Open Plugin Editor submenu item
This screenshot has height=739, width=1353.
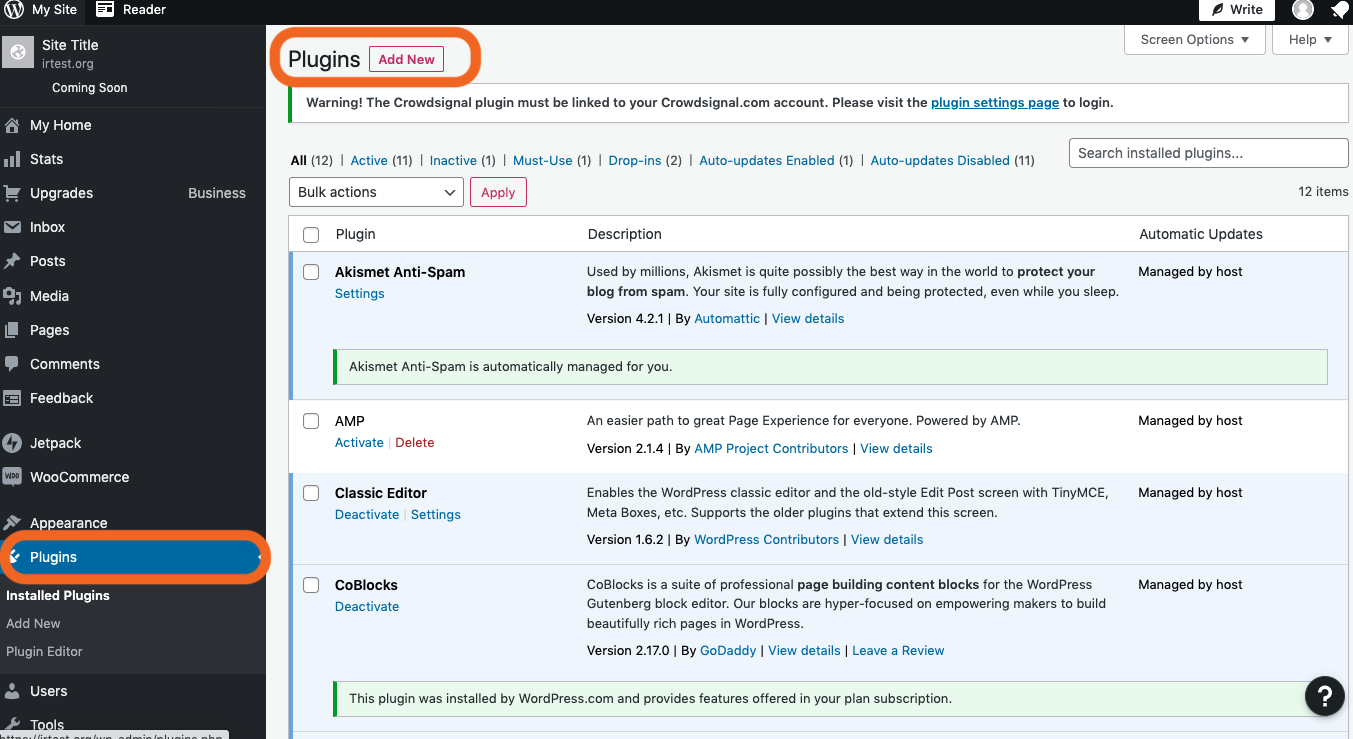(44, 651)
